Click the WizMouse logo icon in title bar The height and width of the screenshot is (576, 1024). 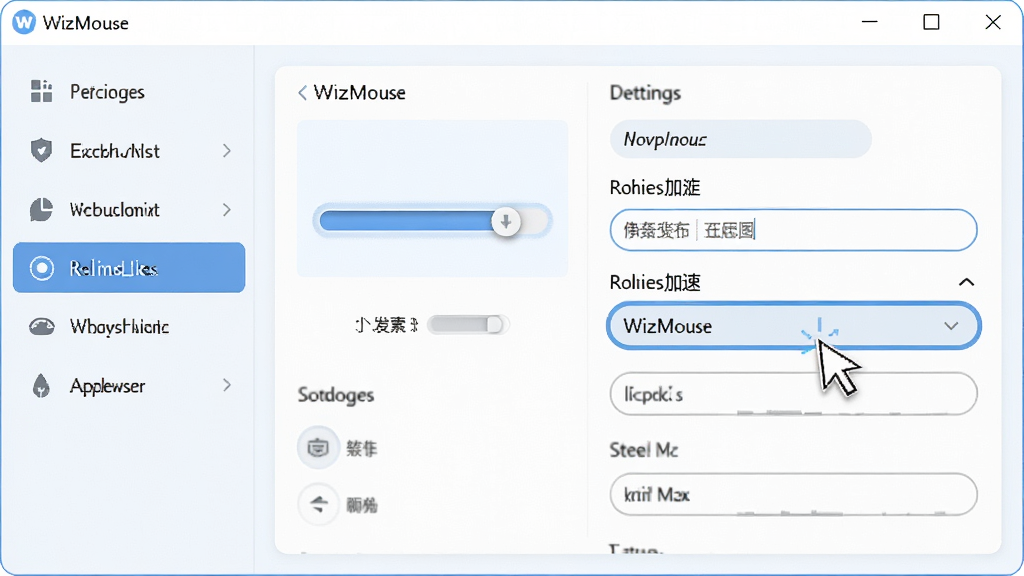(x=24, y=22)
